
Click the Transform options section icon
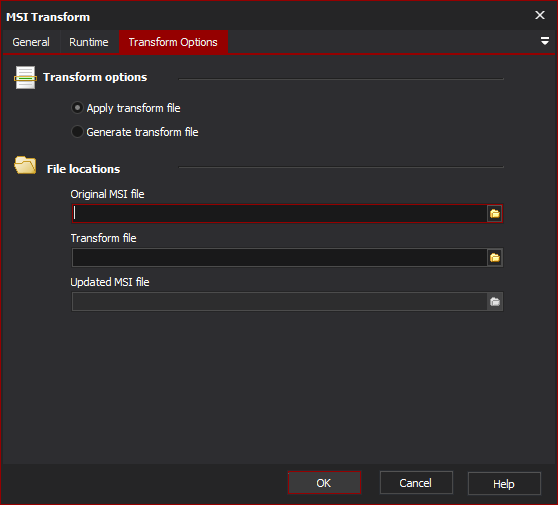point(25,77)
